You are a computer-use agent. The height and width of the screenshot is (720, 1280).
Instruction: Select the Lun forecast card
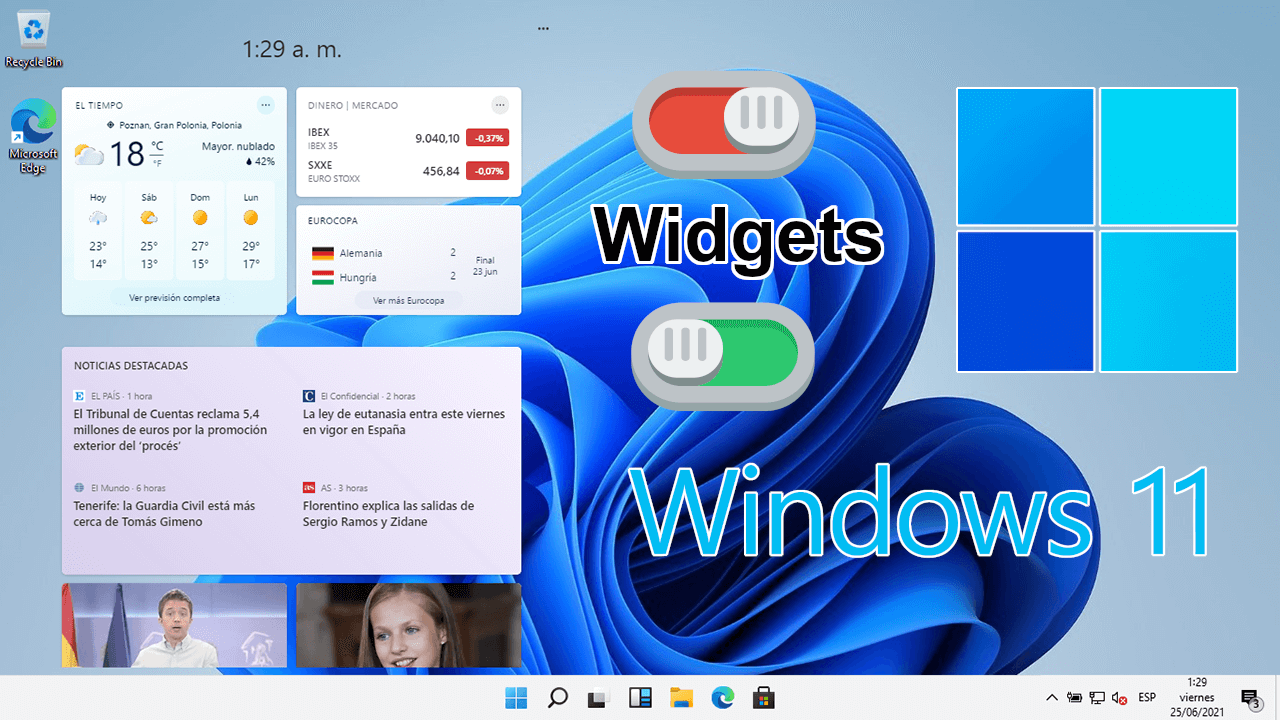(251, 231)
